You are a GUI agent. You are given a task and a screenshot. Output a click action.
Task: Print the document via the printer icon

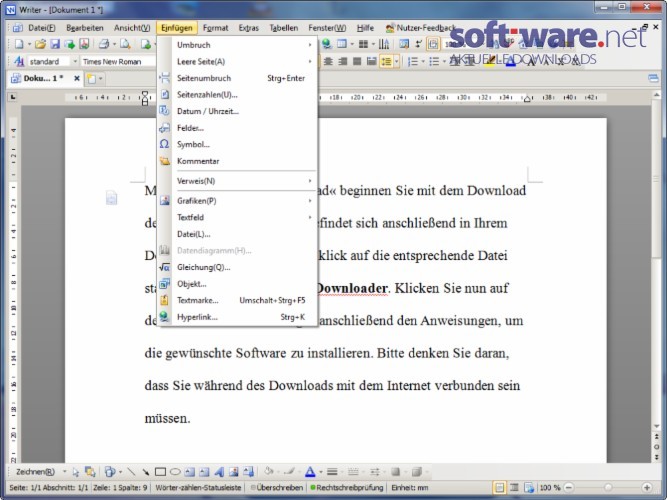[104, 44]
